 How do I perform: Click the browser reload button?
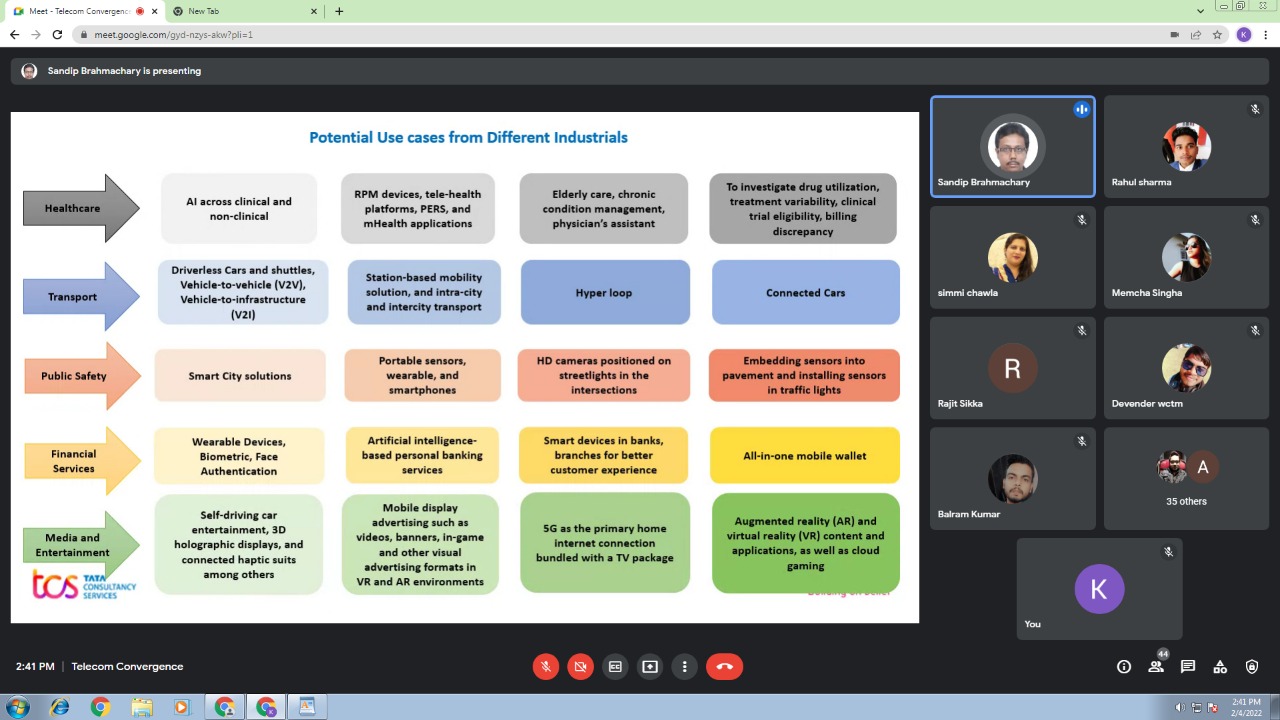(57, 34)
